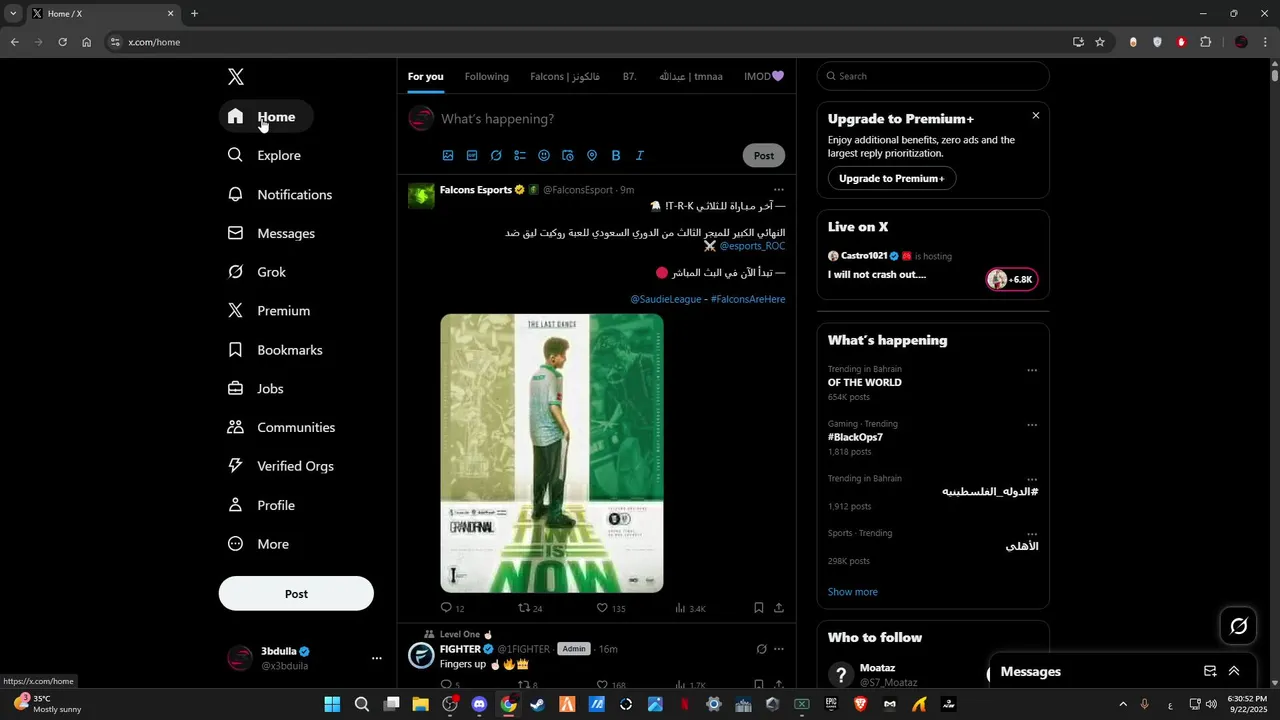The height and width of the screenshot is (720, 1280).
Task: Open the #BlackOps7 trending topic
Action: 855,437
